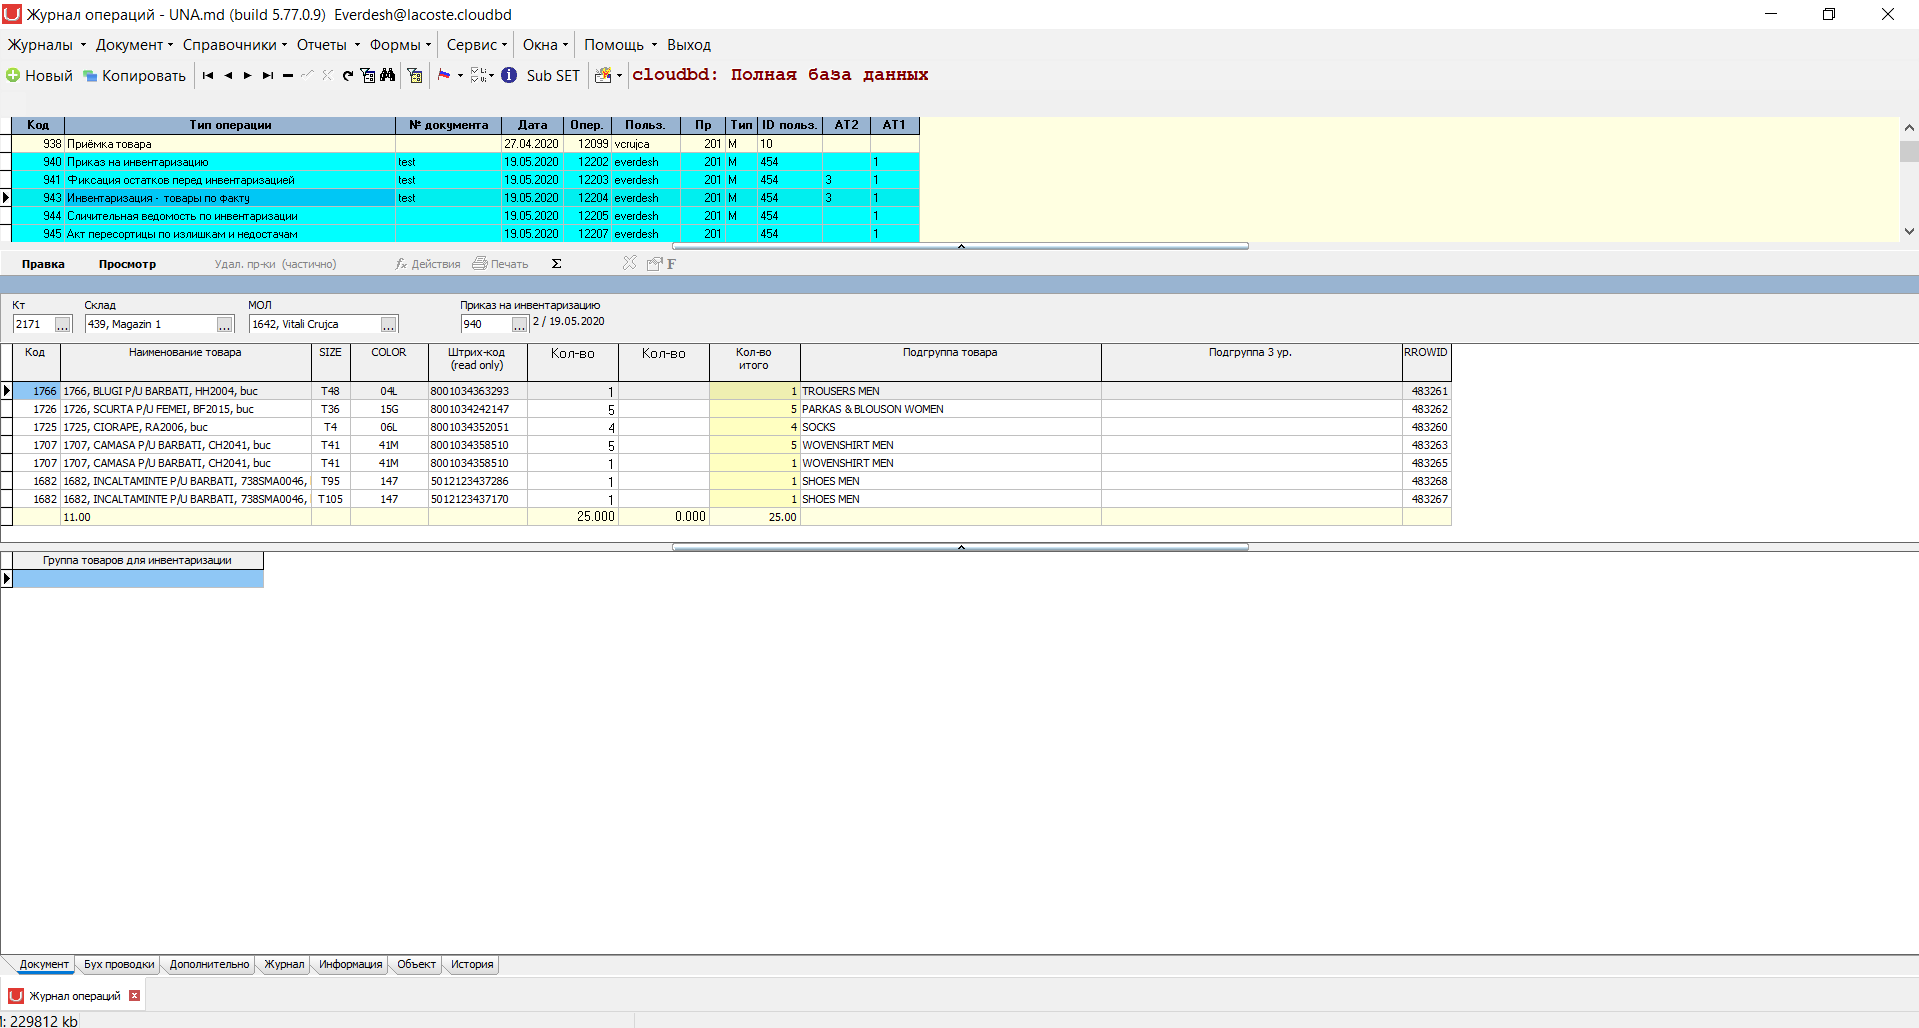Click Выход in the menu bar
Viewport: 1919px width, 1028px height.
pyautogui.click(x=689, y=45)
